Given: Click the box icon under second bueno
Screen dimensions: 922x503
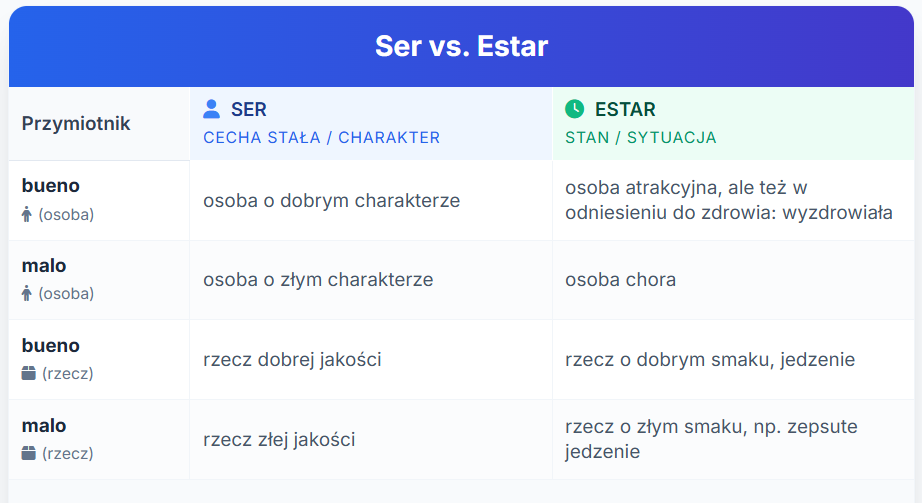Looking at the screenshot, I should point(28,373).
